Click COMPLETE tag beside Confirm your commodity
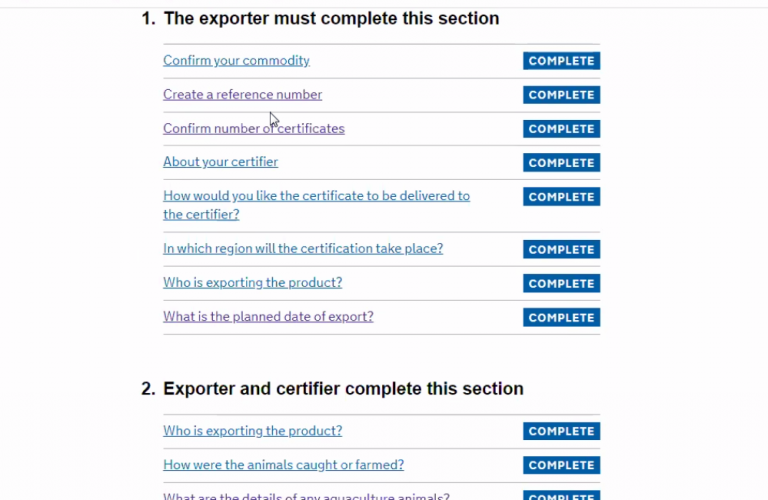The height and width of the screenshot is (500, 768). (x=561, y=61)
